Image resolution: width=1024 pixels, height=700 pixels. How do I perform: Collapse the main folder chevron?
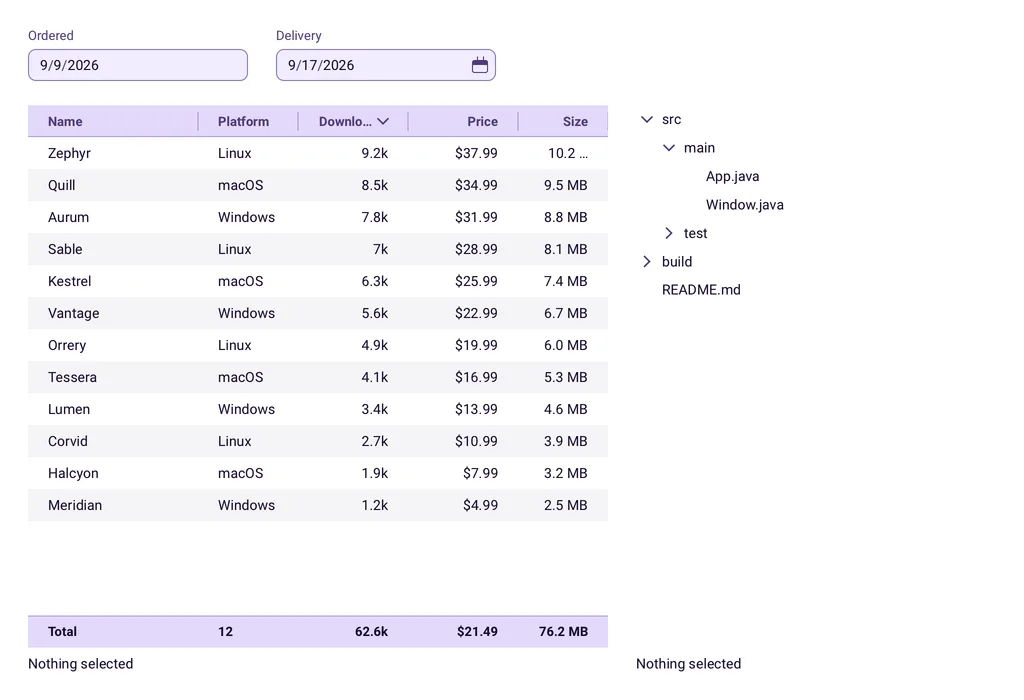coord(669,148)
